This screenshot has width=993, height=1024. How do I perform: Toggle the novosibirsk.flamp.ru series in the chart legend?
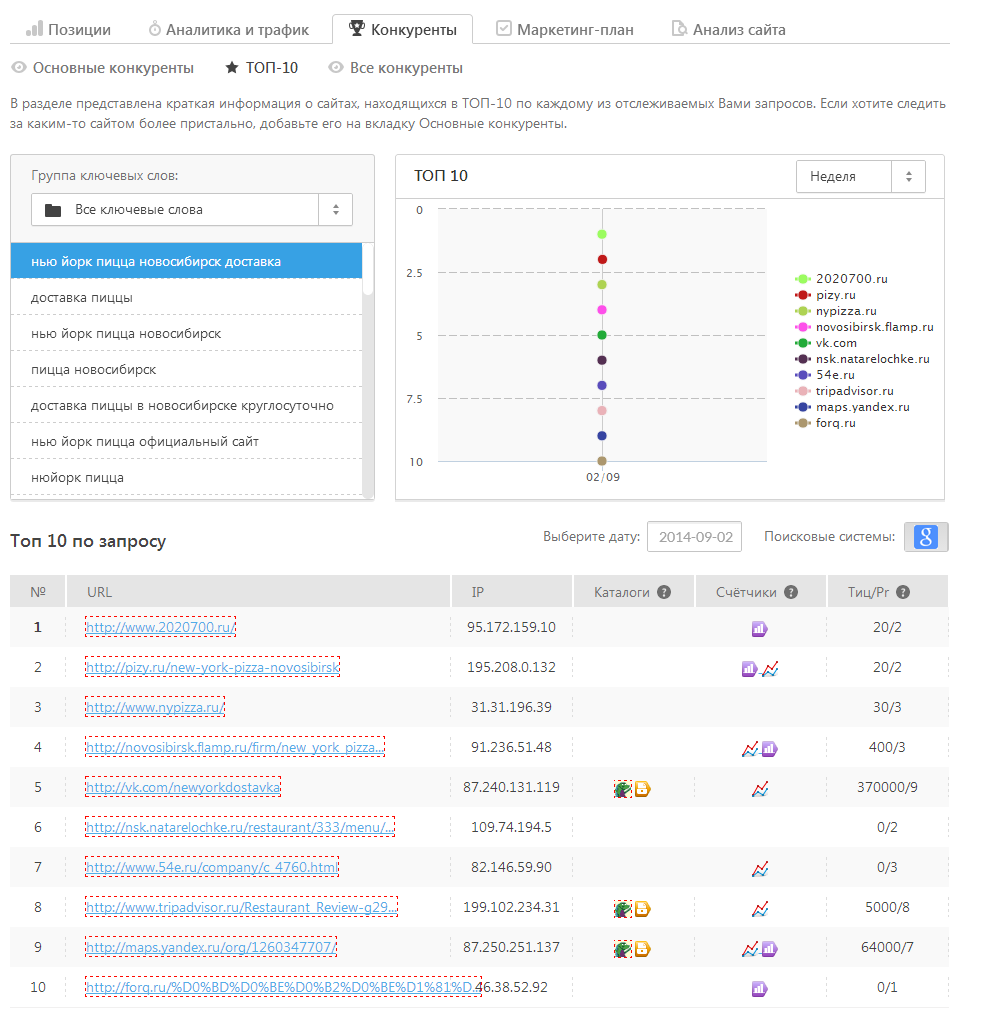click(x=864, y=327)
